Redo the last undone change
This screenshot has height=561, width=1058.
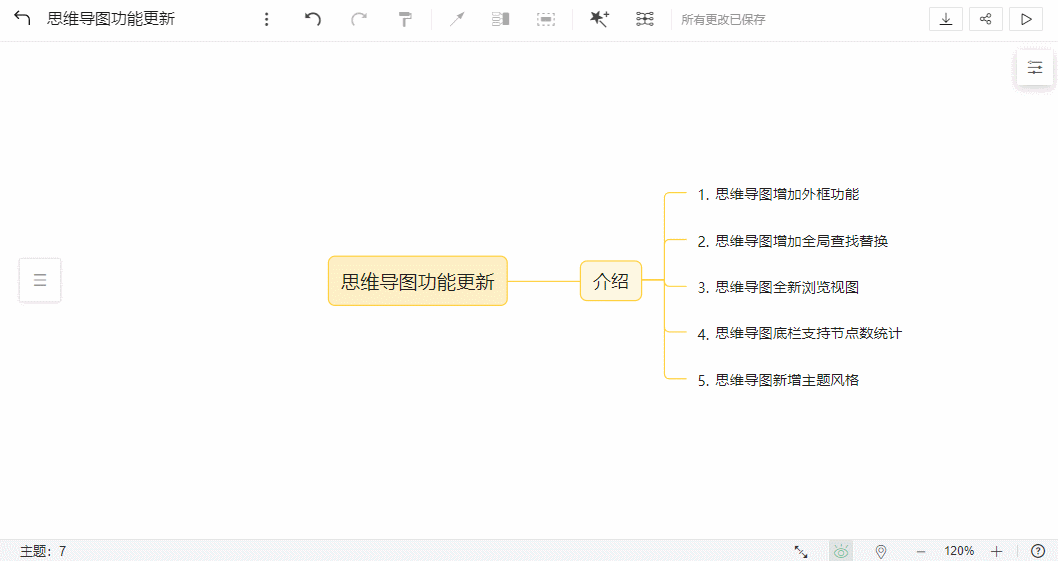pyautogui.click(x=359, y=19)
